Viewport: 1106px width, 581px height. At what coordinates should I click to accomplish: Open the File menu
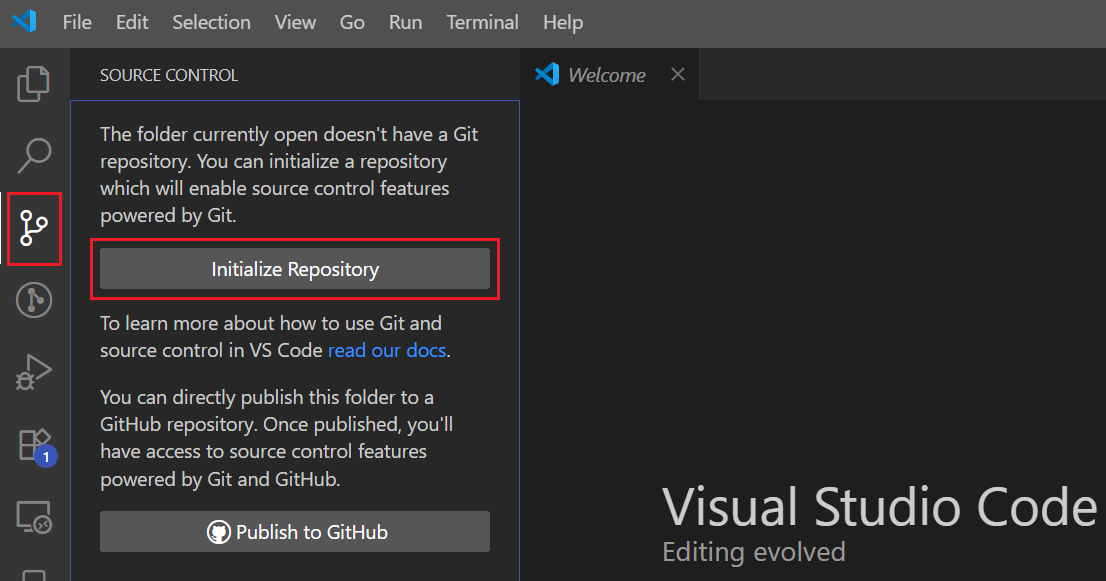[77, 22]
